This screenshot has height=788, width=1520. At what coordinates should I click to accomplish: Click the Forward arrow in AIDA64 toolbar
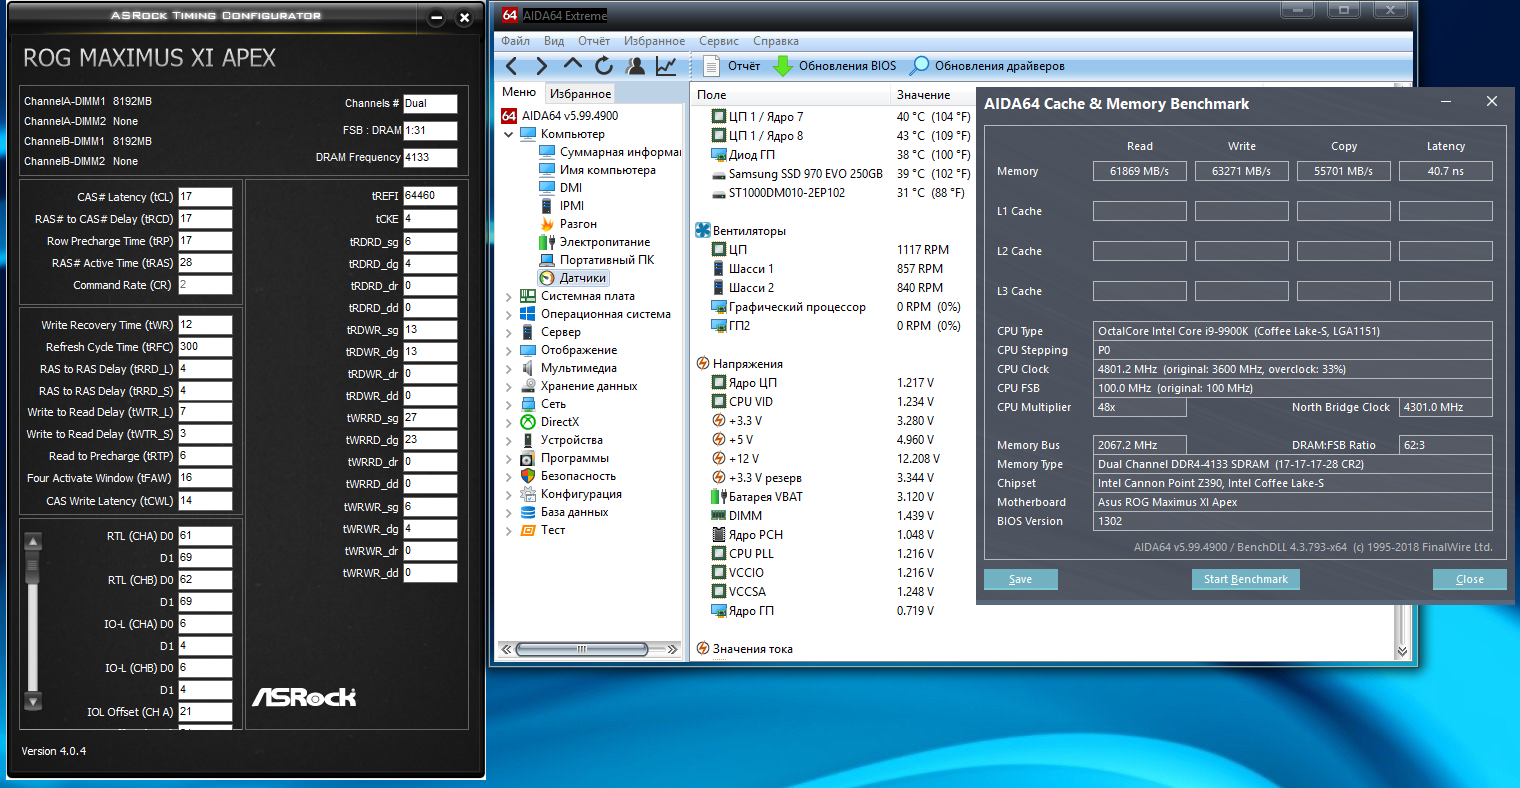click(542, 66)
